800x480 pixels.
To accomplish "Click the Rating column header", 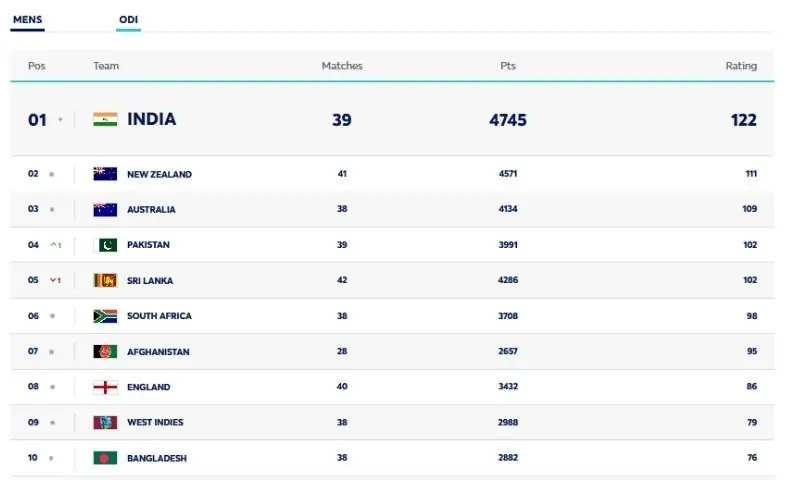I will [741, 66].
